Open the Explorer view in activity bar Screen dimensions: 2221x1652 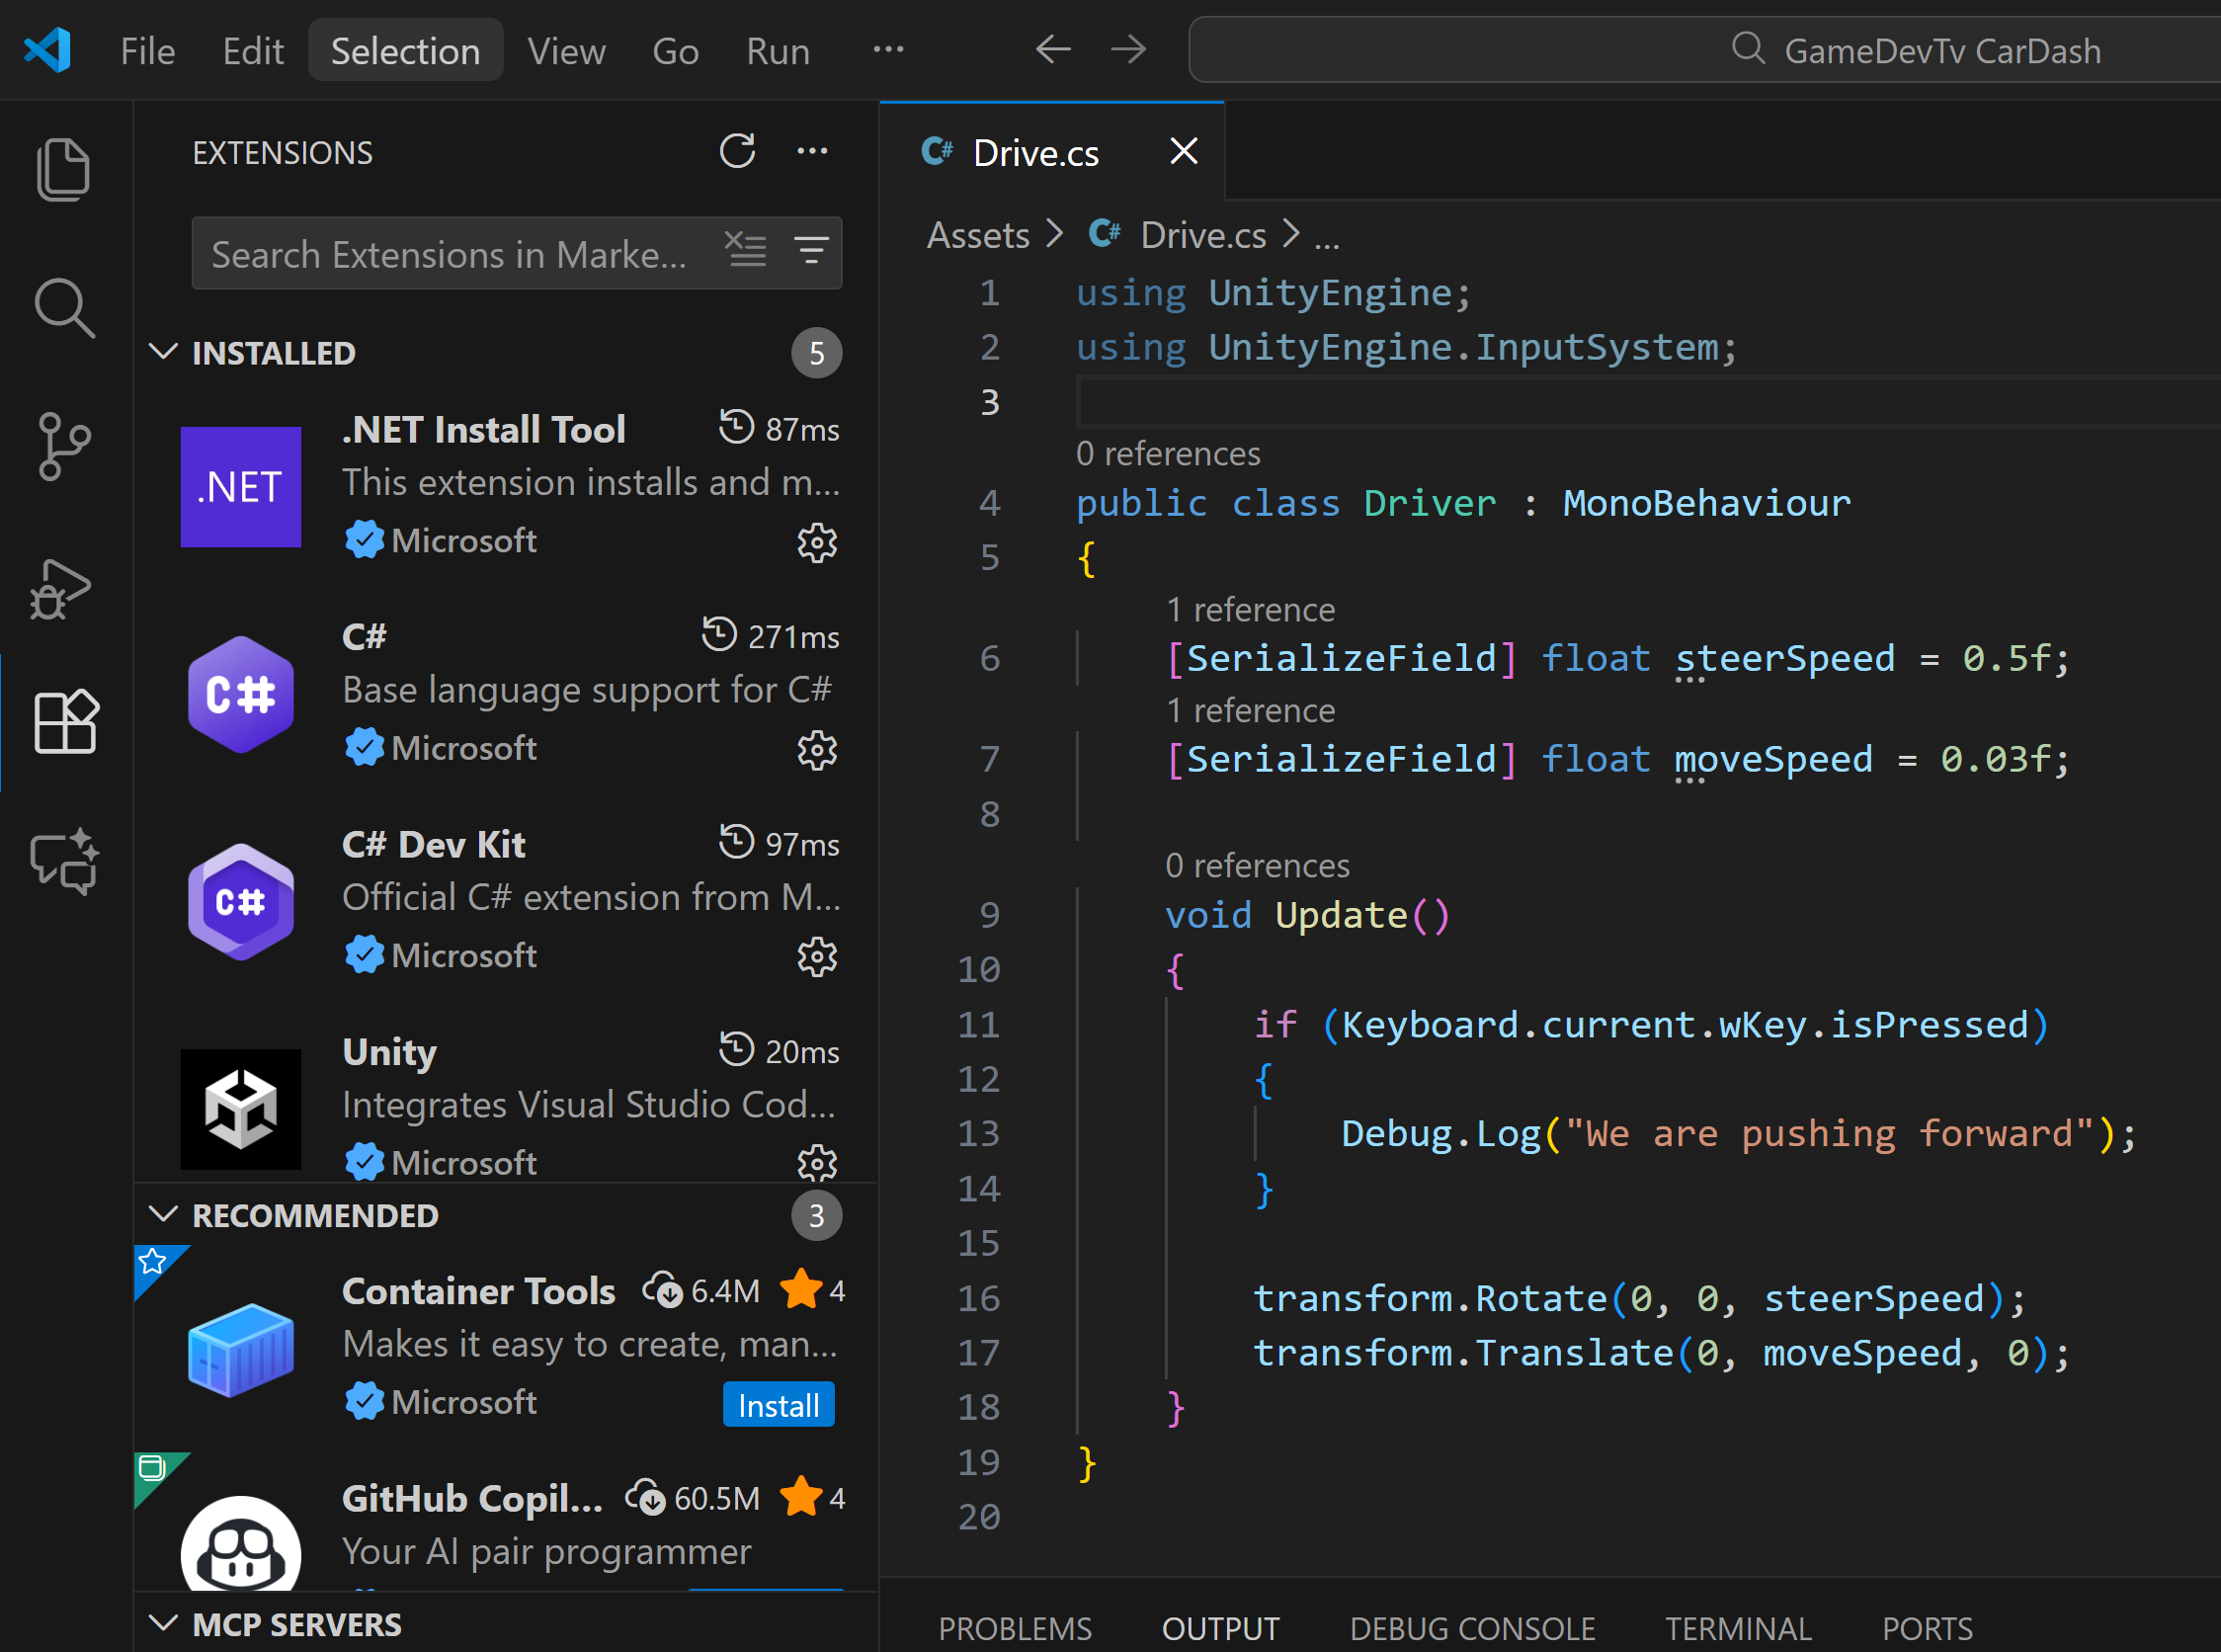[63, 168]
